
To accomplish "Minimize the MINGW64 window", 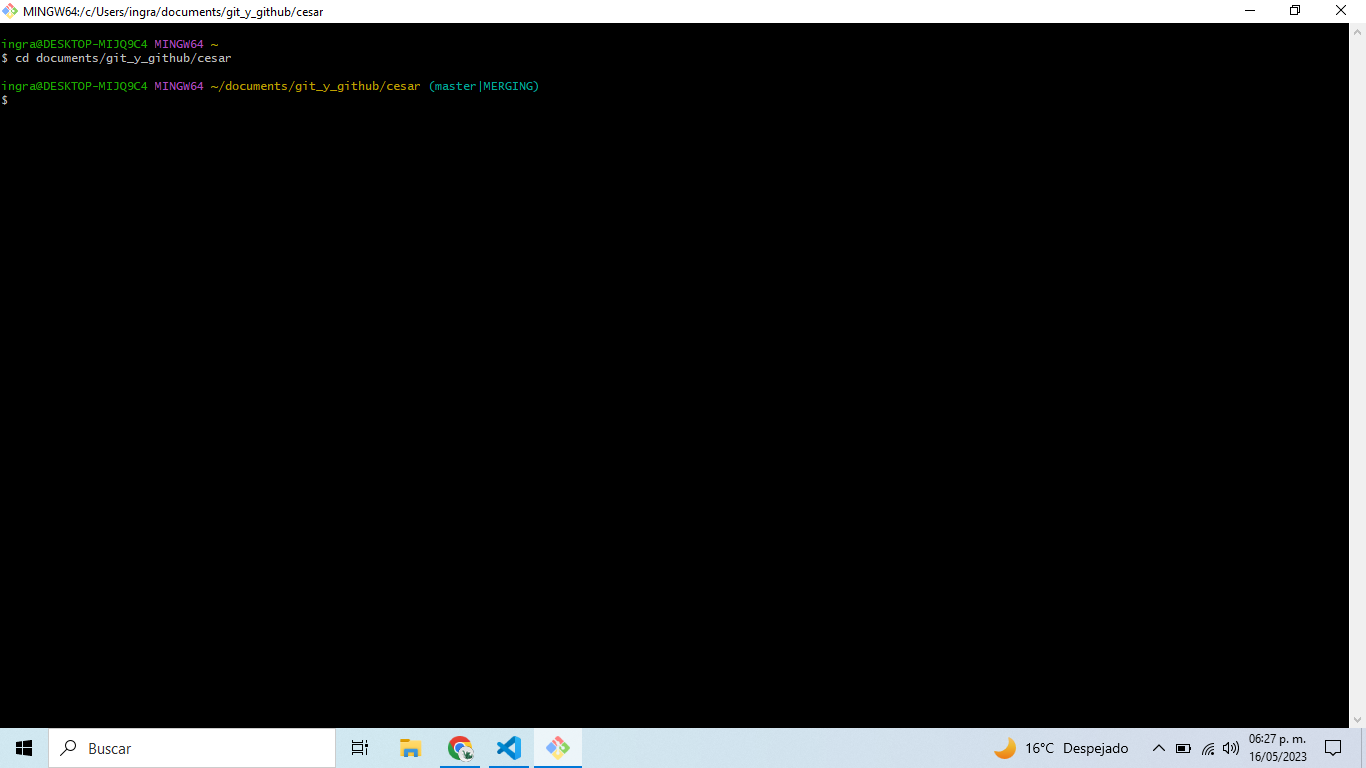I will pos(1250,11).
